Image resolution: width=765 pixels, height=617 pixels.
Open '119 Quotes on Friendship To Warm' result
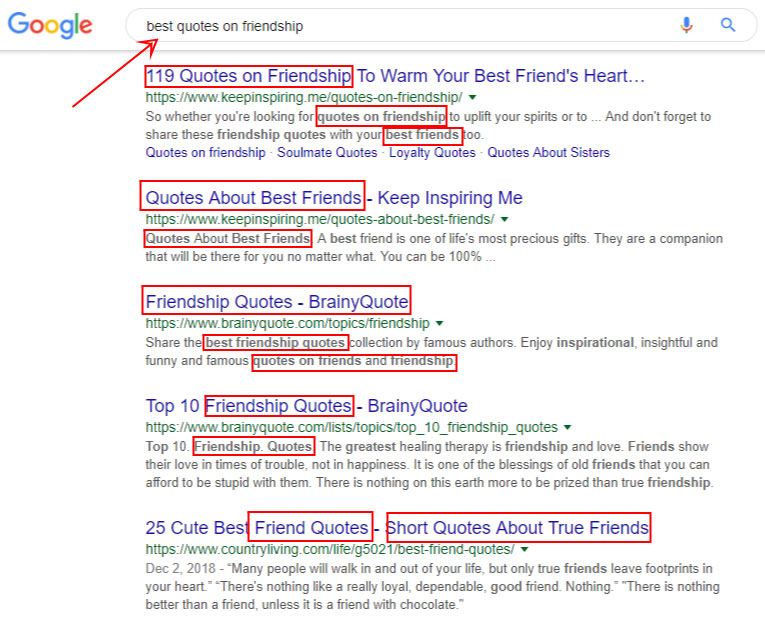(395, 76)
